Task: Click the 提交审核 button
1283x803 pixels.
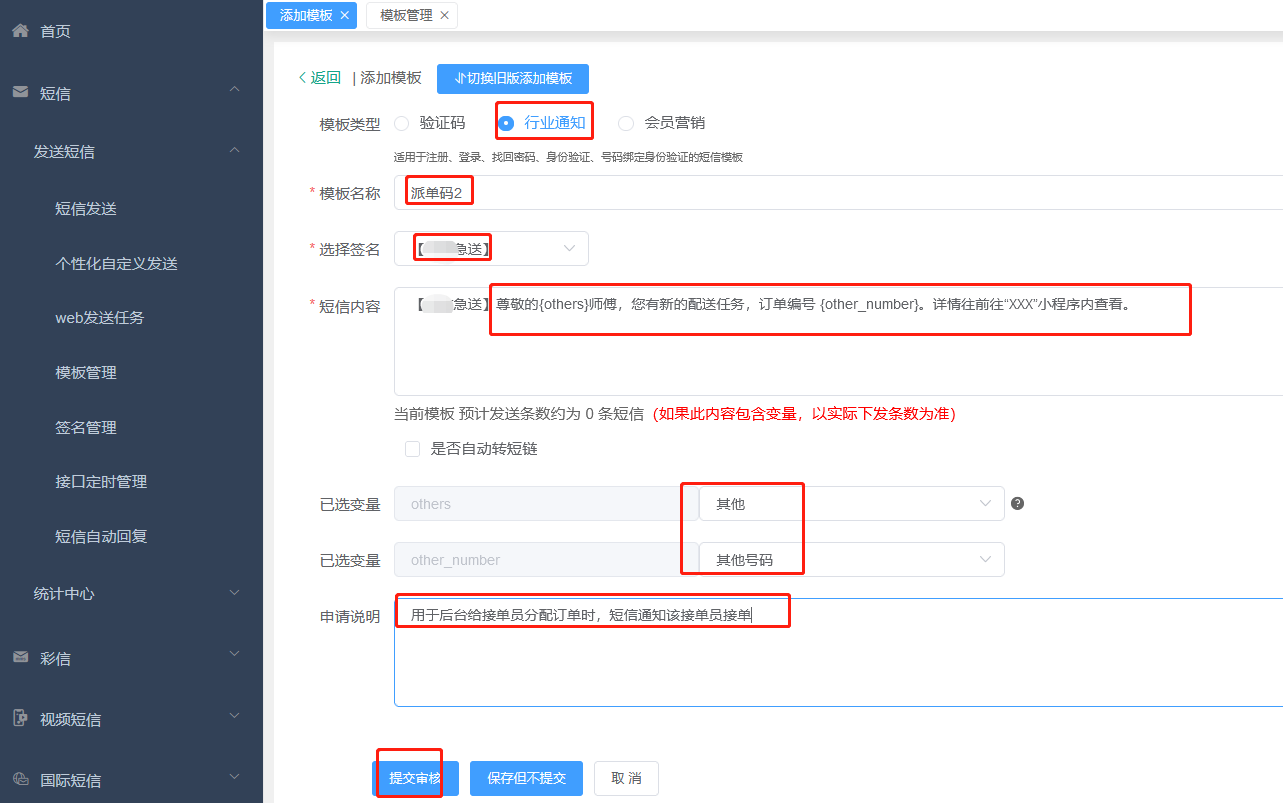Action: (x=415, y=778)
